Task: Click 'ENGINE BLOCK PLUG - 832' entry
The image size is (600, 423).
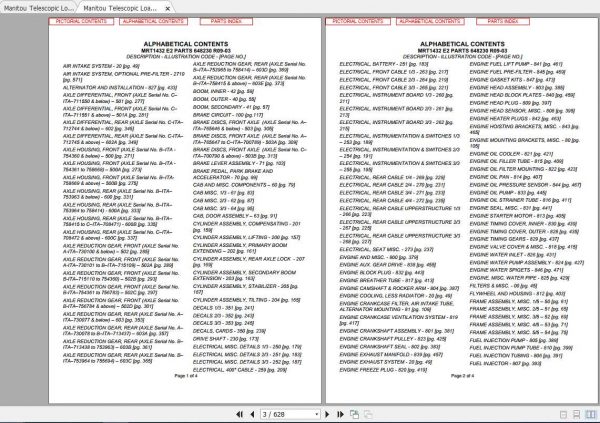Action: point(382,273)
